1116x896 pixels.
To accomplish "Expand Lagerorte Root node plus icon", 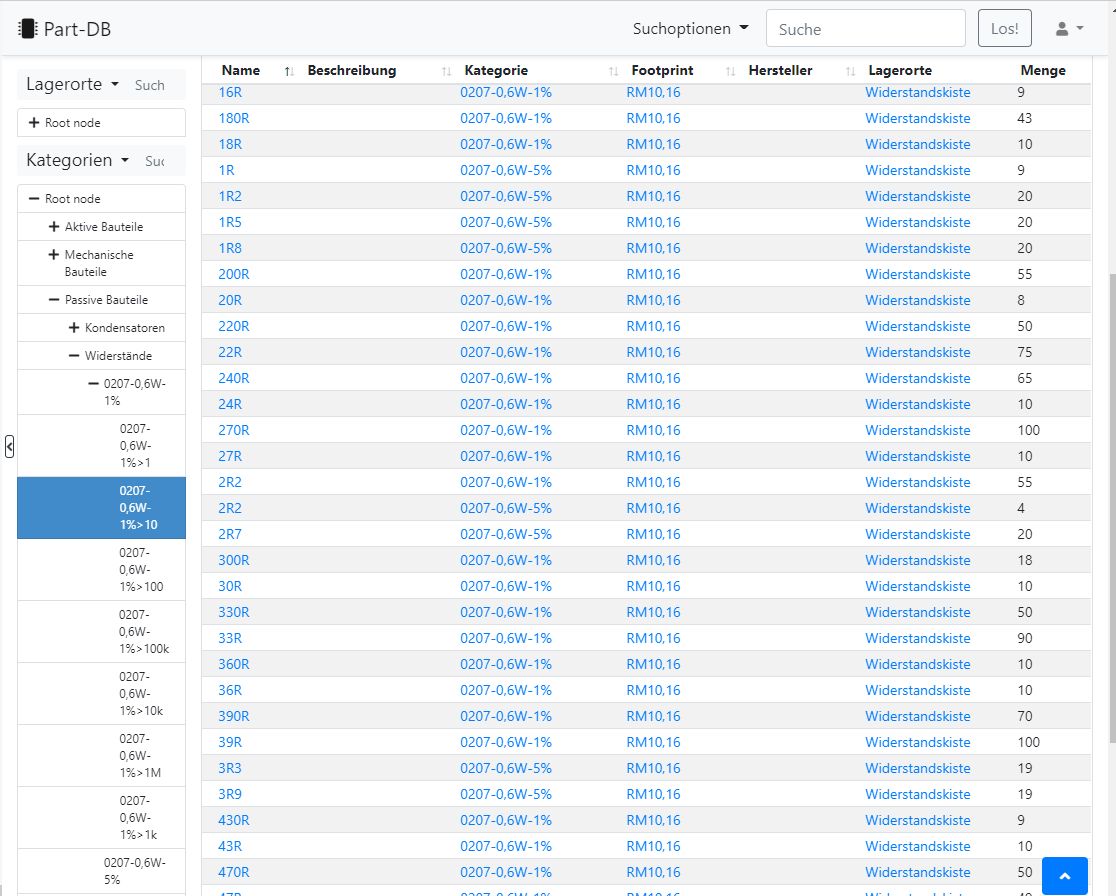I will tap(33, 122).
